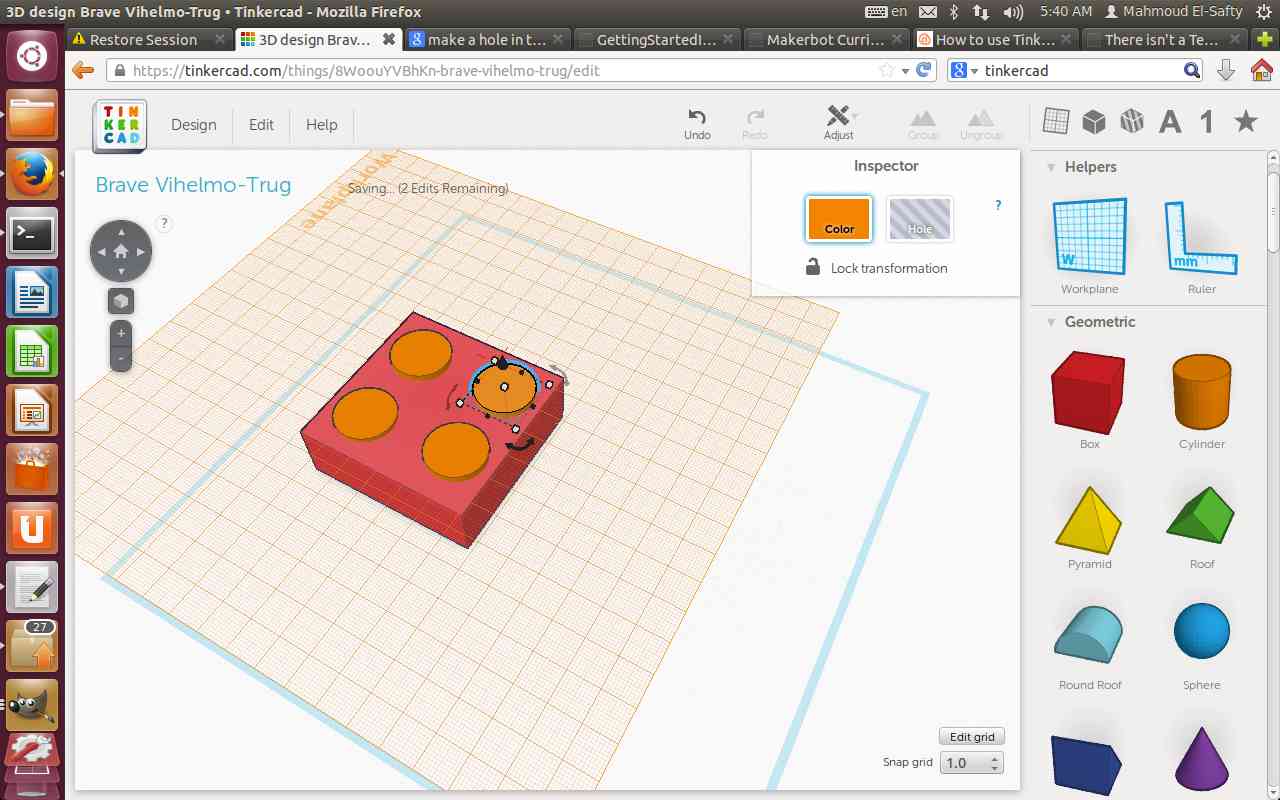Viewport: 1280px width, 800px height.
Task: Open the Design menu
Action: (193, 125)
